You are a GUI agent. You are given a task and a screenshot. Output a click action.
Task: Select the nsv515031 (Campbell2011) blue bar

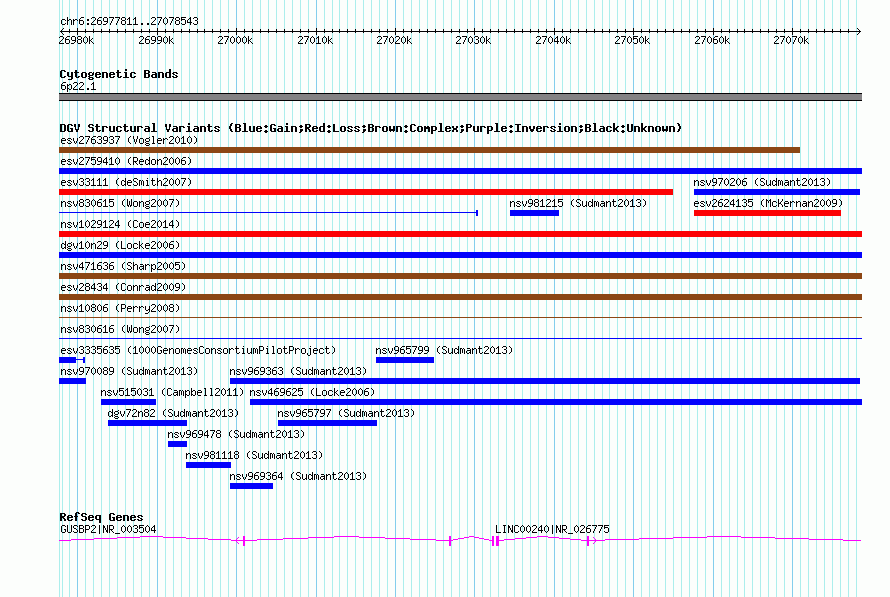[x=128, y=402]
